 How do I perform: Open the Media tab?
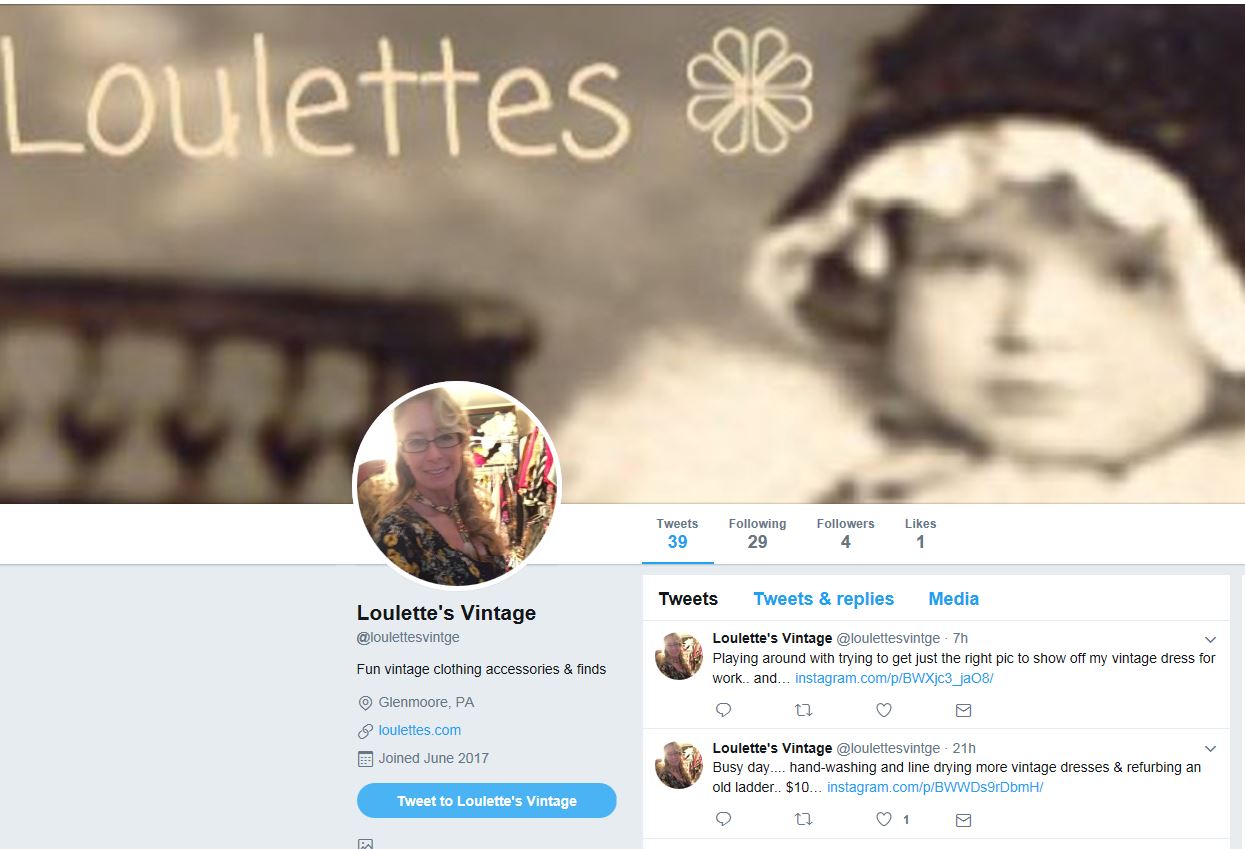click(953, 599)
